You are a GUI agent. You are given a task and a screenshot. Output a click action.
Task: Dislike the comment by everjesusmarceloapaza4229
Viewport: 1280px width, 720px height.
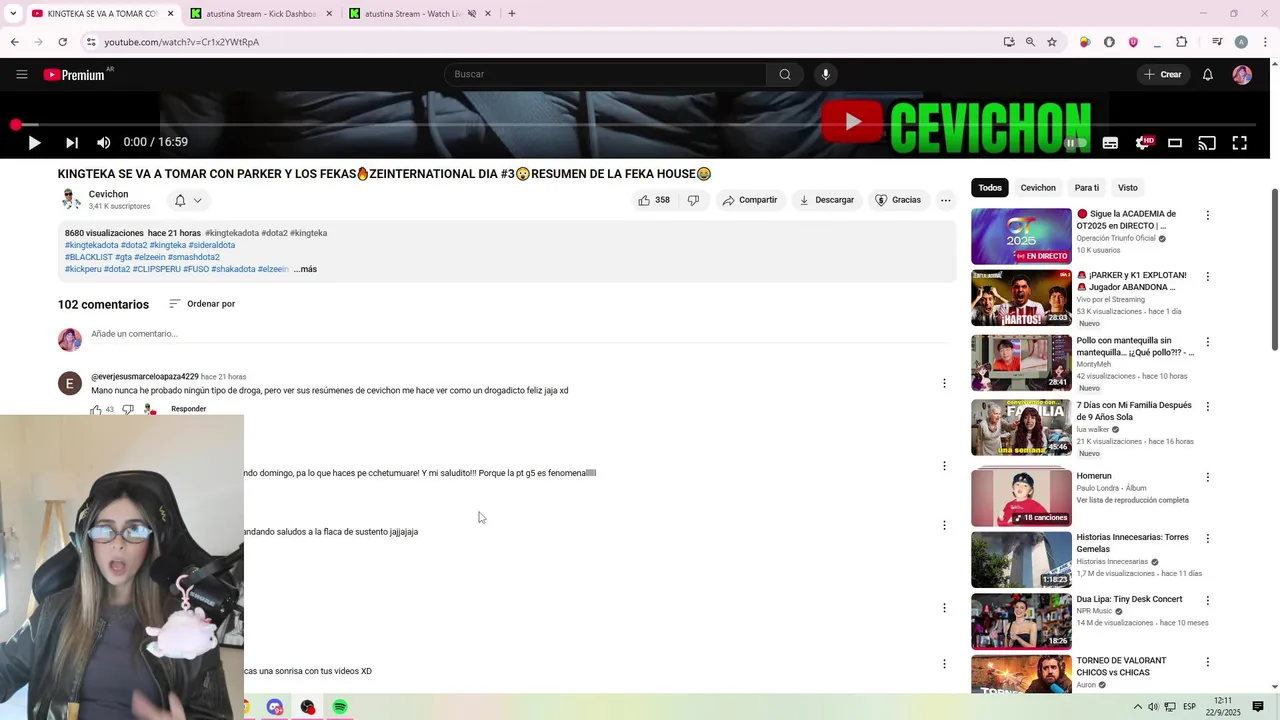click(x=127, y=410)
